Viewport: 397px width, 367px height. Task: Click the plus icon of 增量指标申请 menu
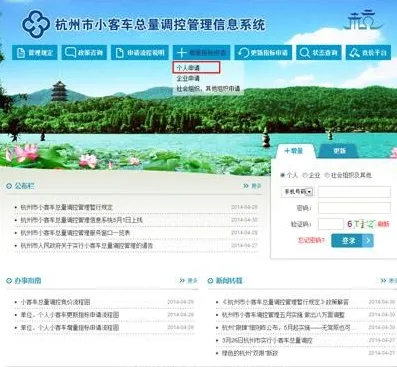click(x=182, y=53)
